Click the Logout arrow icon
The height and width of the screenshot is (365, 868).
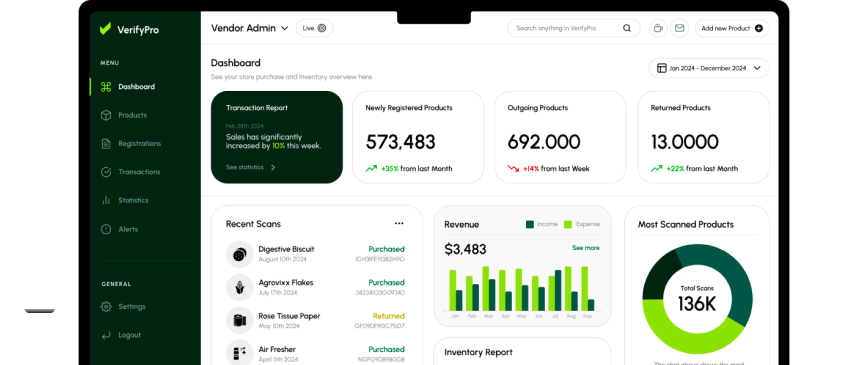pos(106,335)
